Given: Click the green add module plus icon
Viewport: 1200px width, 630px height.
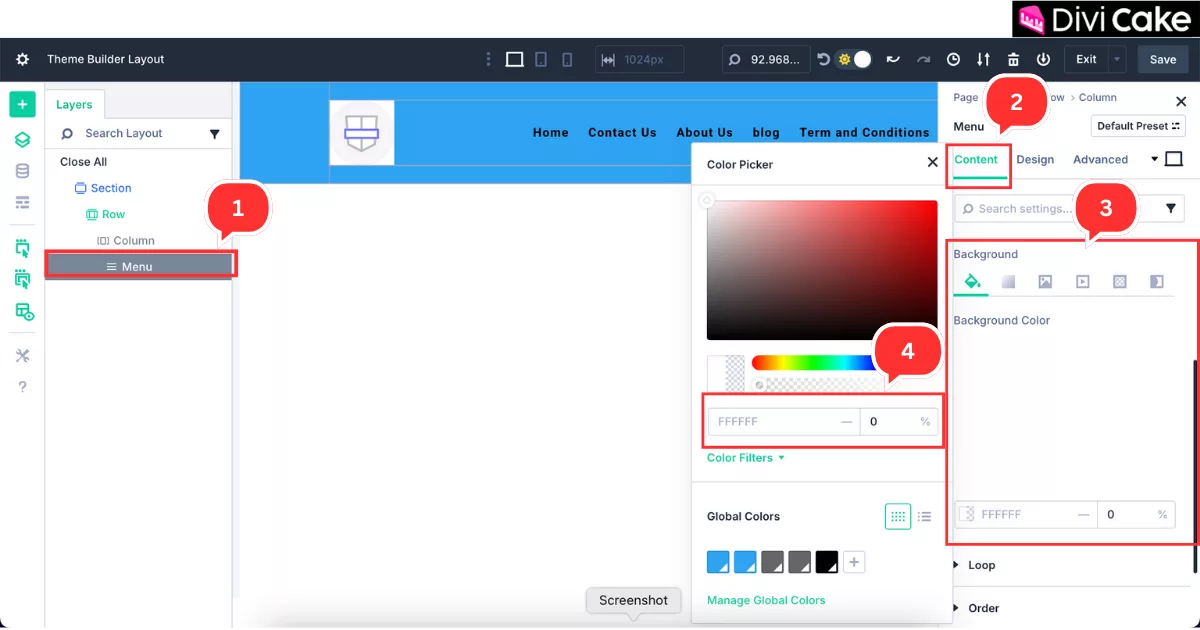Looking at the screenshot, I should tap(23, 104).
